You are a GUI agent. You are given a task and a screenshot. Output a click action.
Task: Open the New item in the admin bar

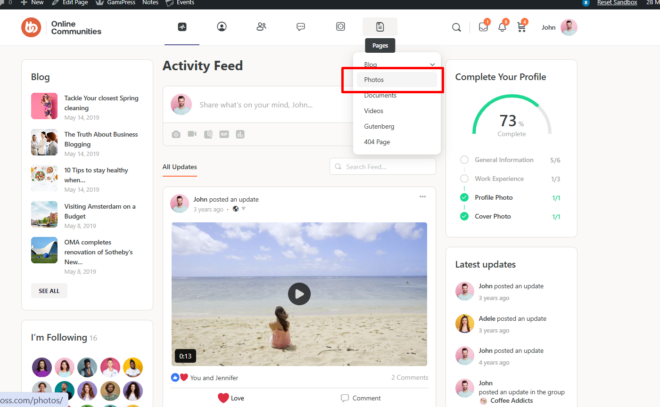(x=32, y=3)
